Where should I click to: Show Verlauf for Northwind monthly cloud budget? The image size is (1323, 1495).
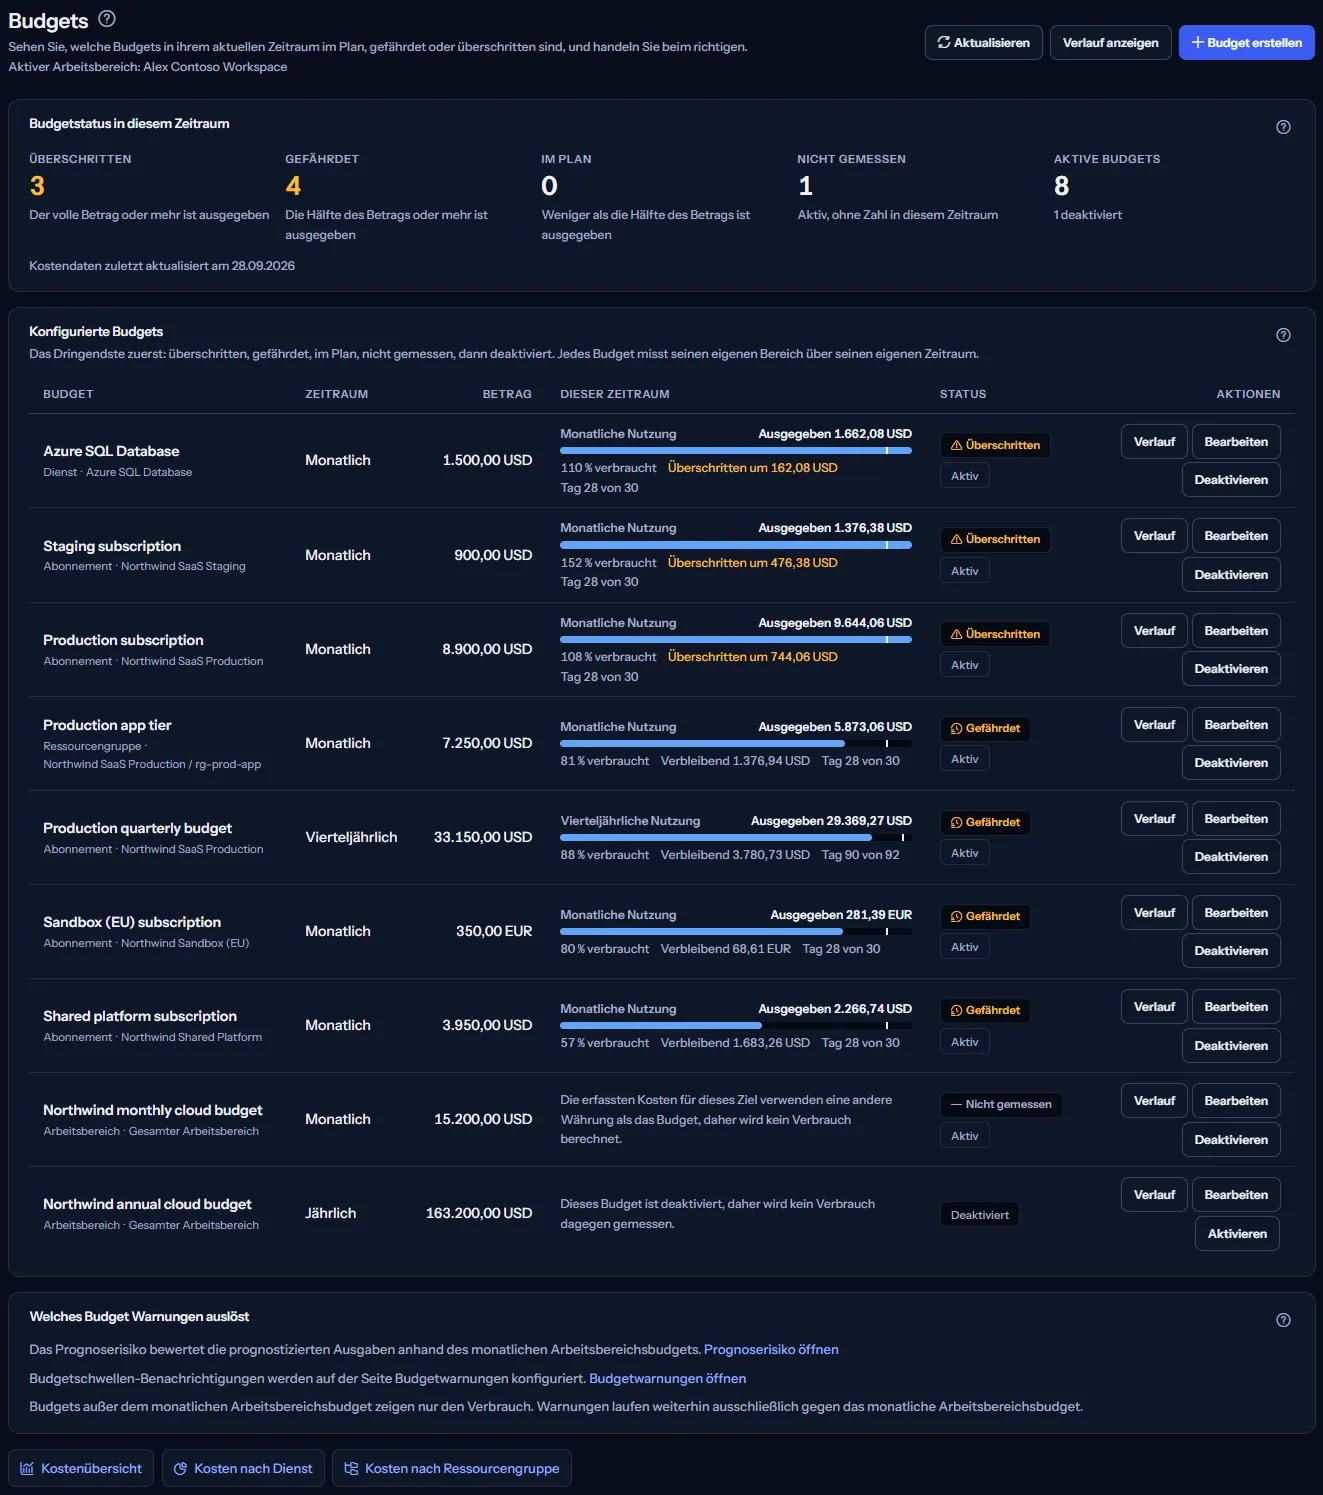1154,1101
